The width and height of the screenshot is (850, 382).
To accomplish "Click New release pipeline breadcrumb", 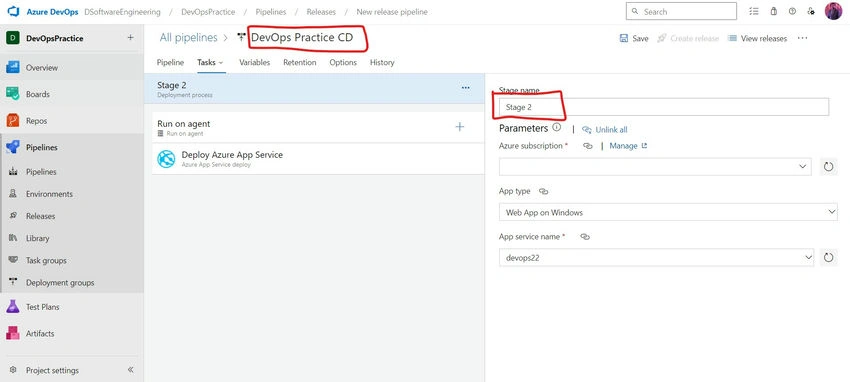I will (392, 11).
